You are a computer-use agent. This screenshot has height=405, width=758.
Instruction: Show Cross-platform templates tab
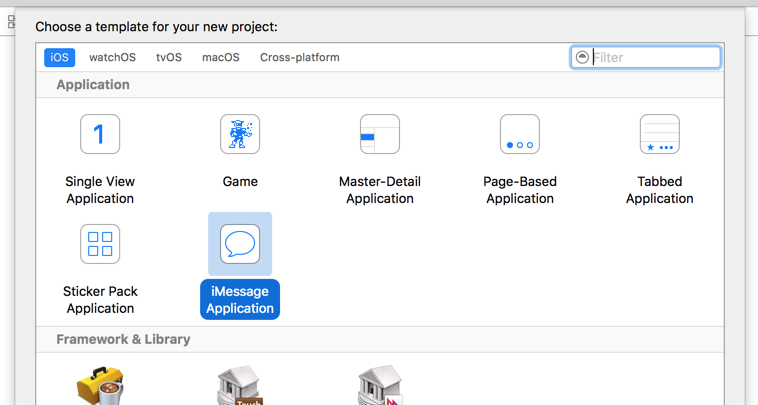pyautogui.click(x=300, y=58)
